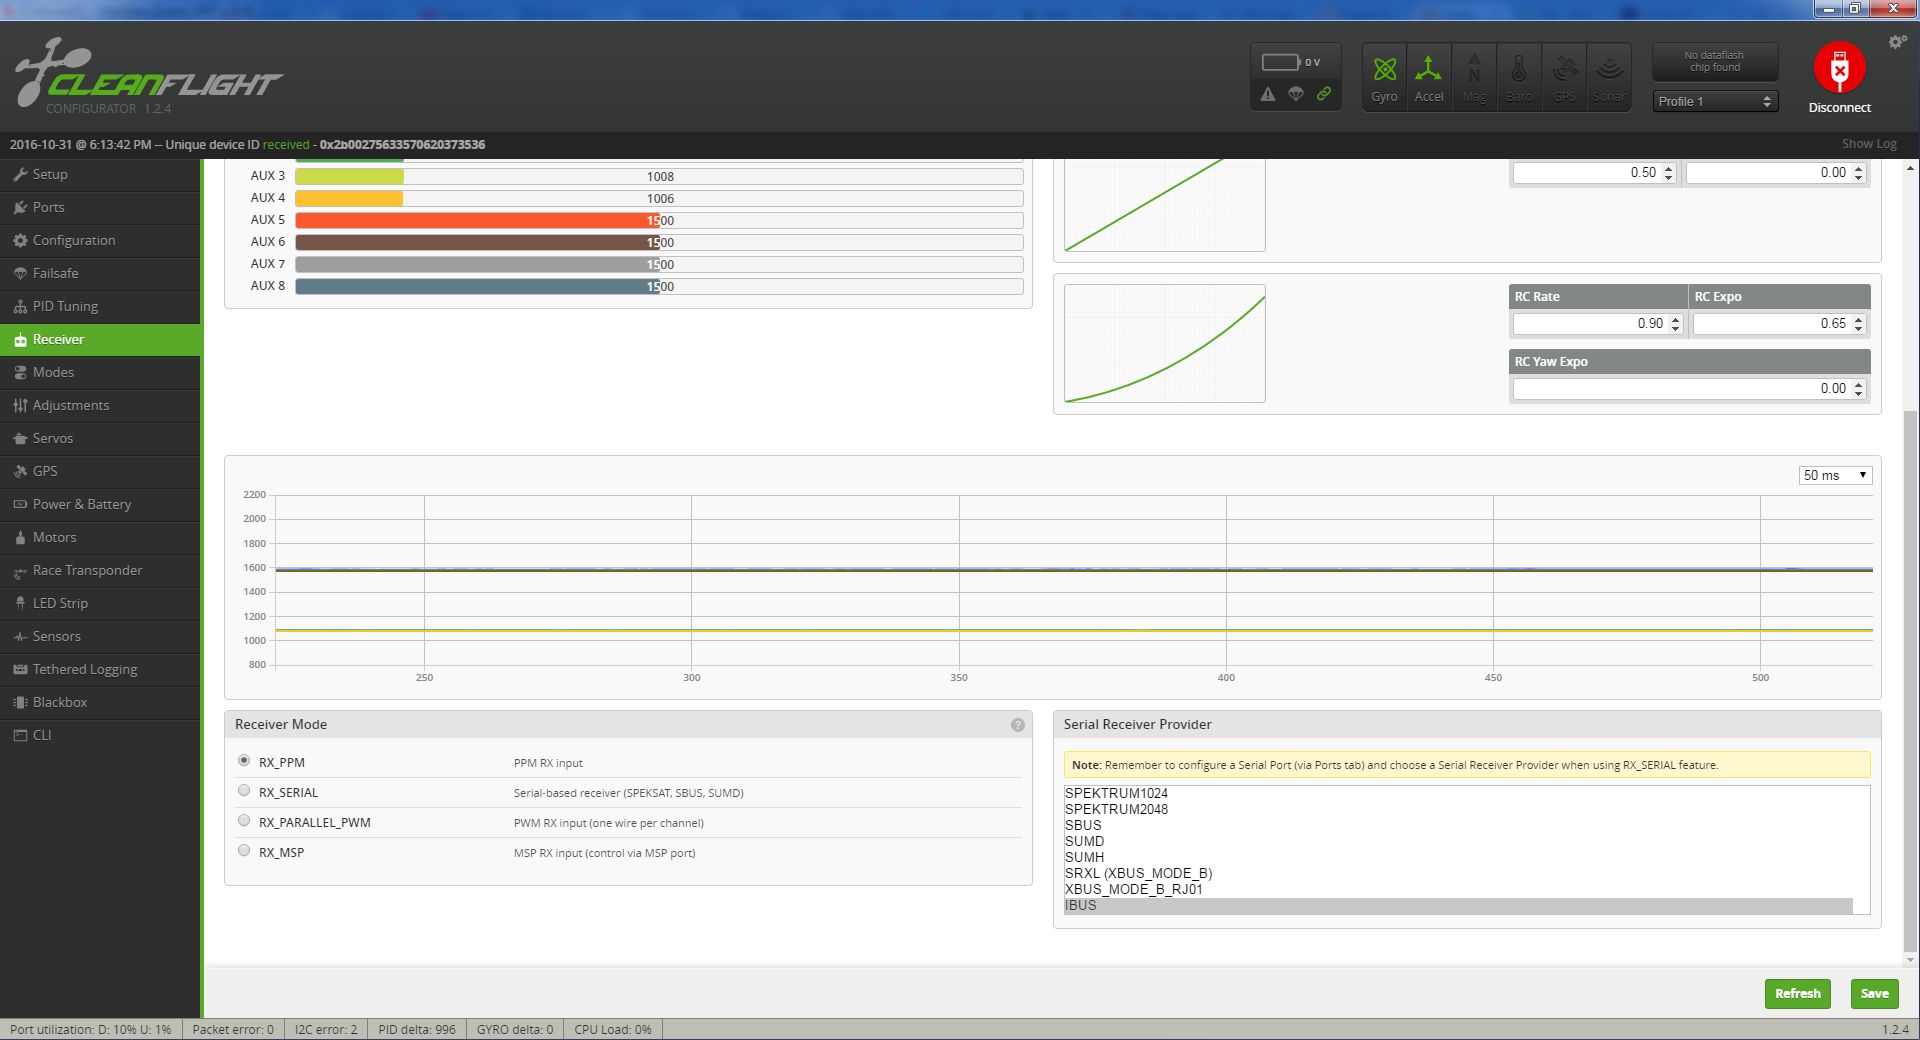The image size is (1920, 1040).
Task: Click the AUX 8 channel bar
Action: pos(659,286)
